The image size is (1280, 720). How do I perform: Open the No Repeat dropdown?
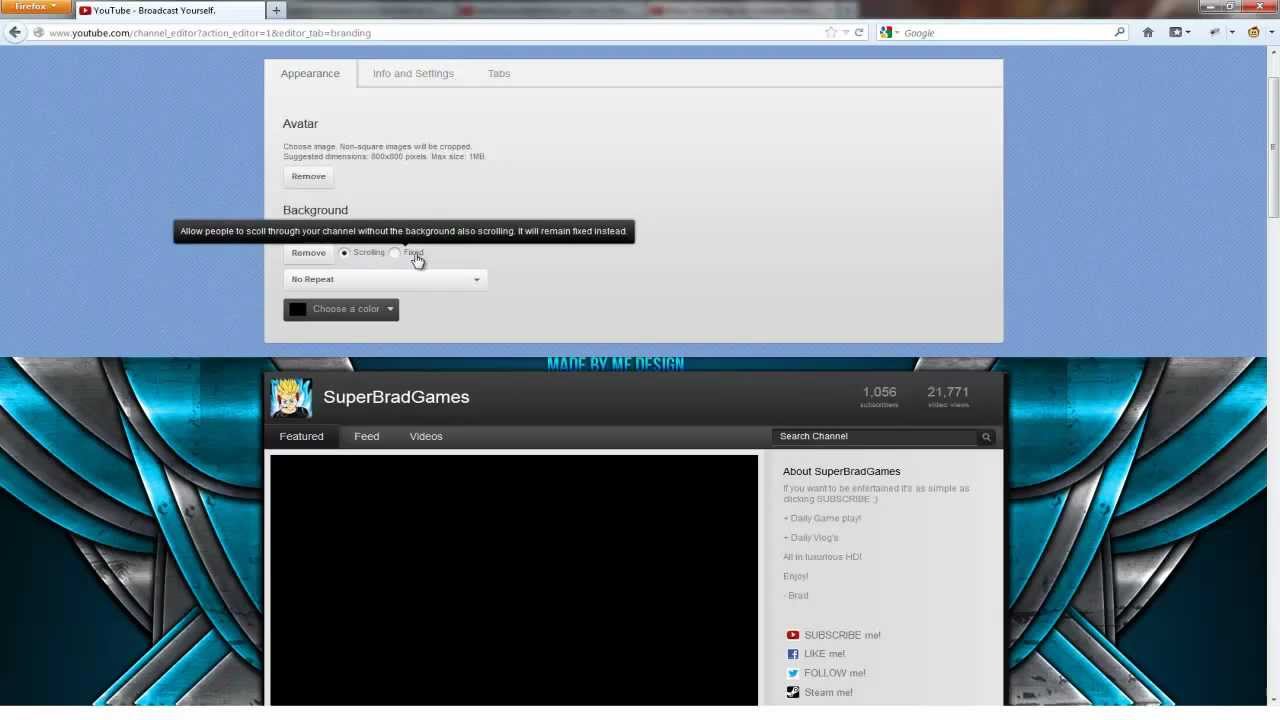(385, 279)
